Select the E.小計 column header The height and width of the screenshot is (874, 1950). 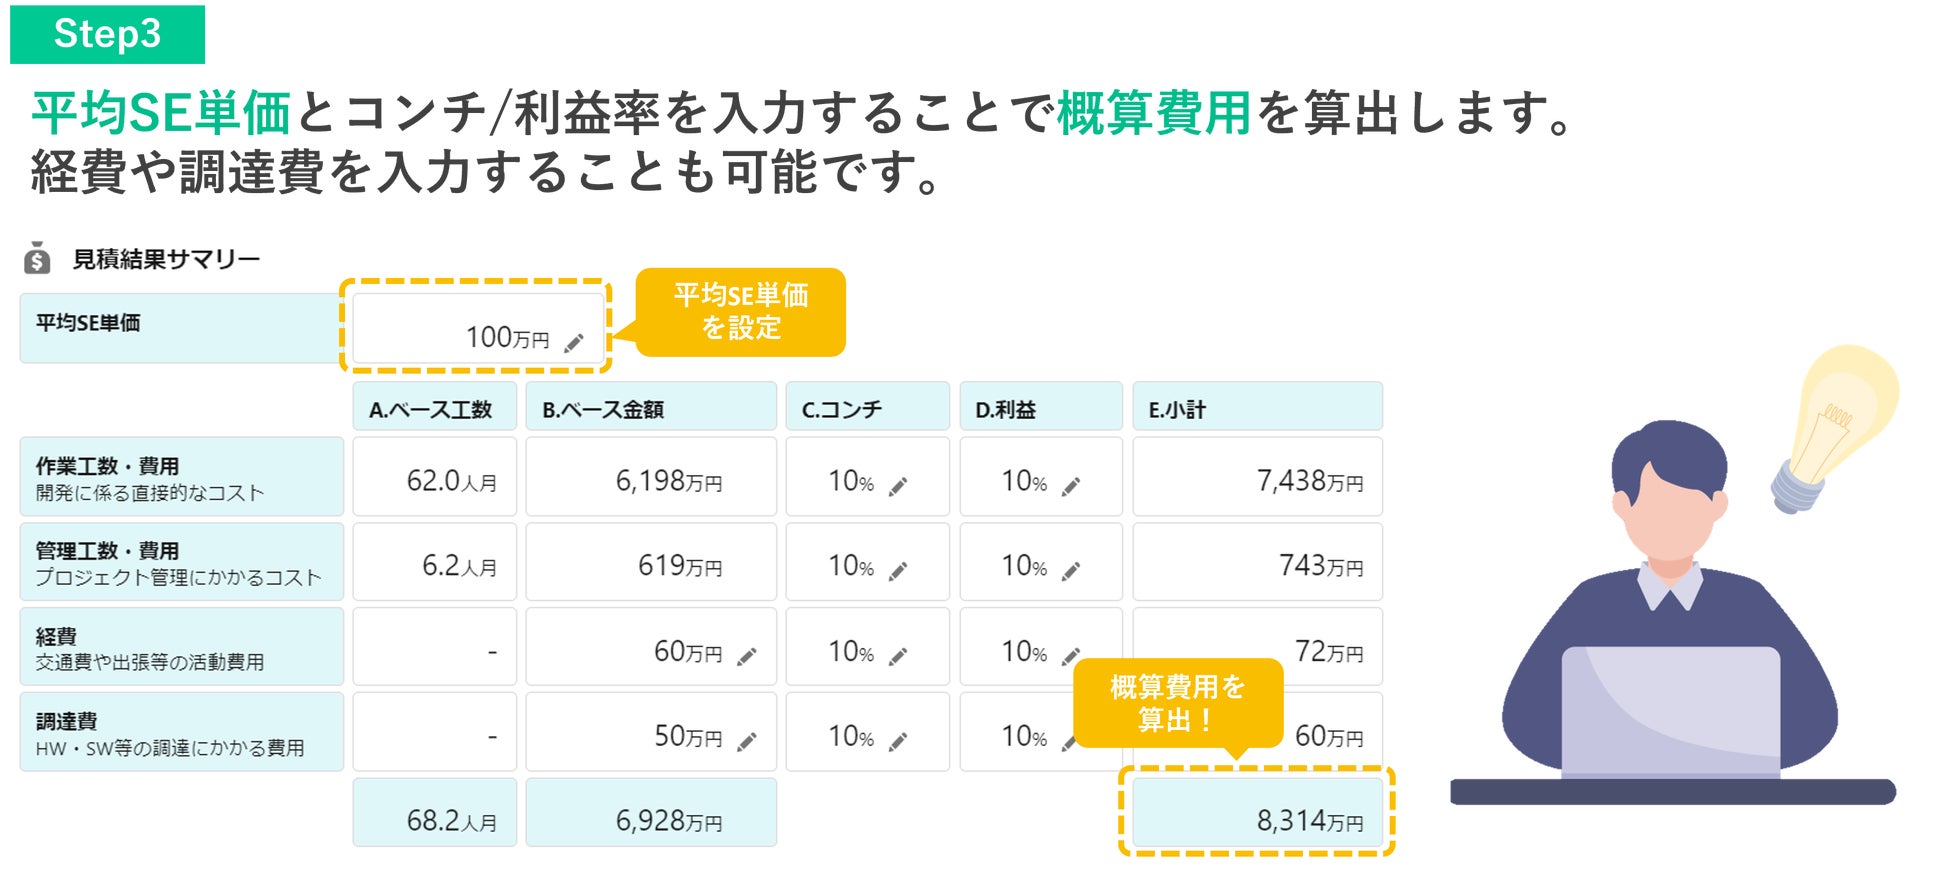pyautogui.click(x=1257, y=406)
